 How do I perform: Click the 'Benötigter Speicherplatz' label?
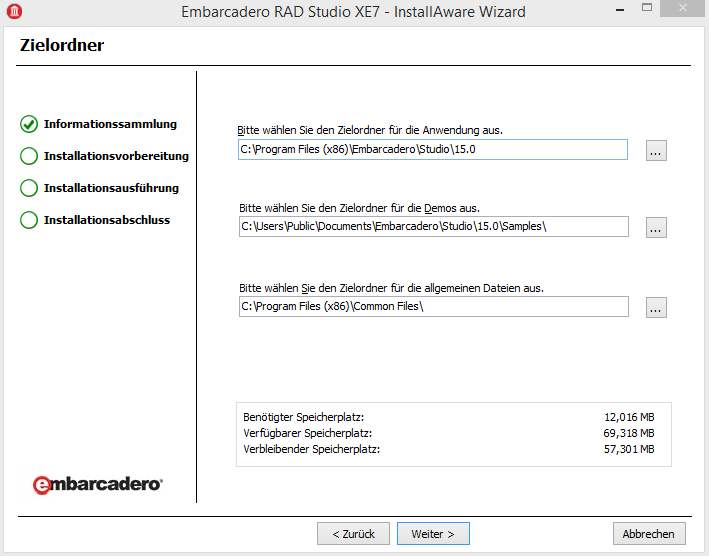coord(303,417)
